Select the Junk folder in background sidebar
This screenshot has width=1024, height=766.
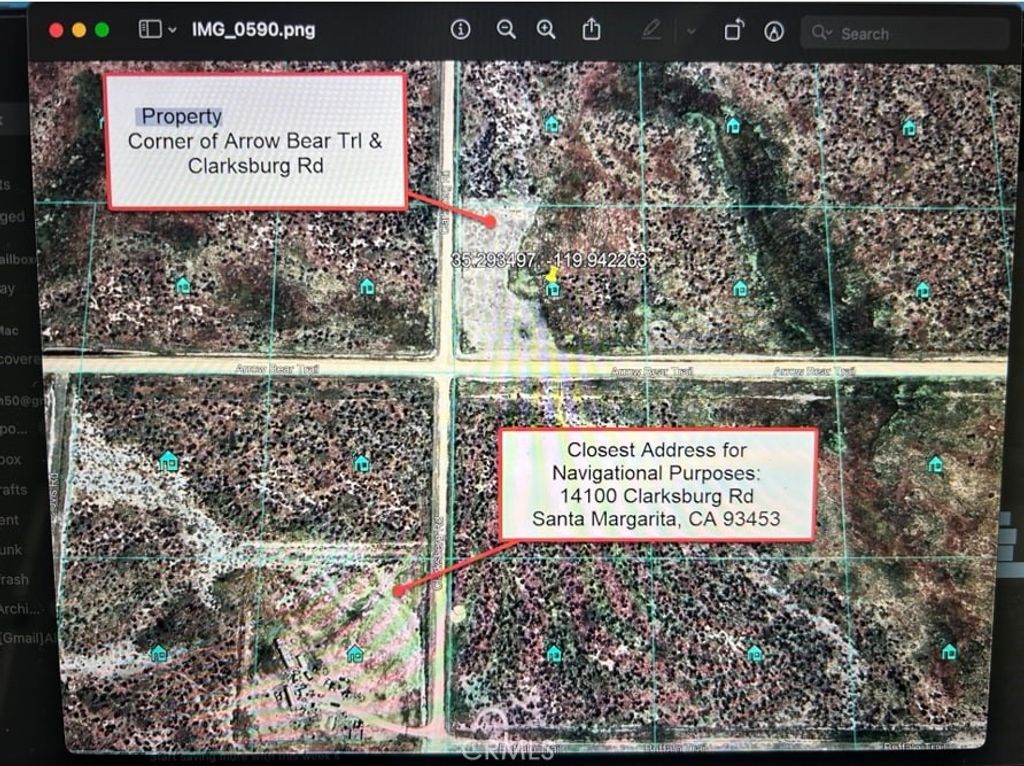(14, 549)
